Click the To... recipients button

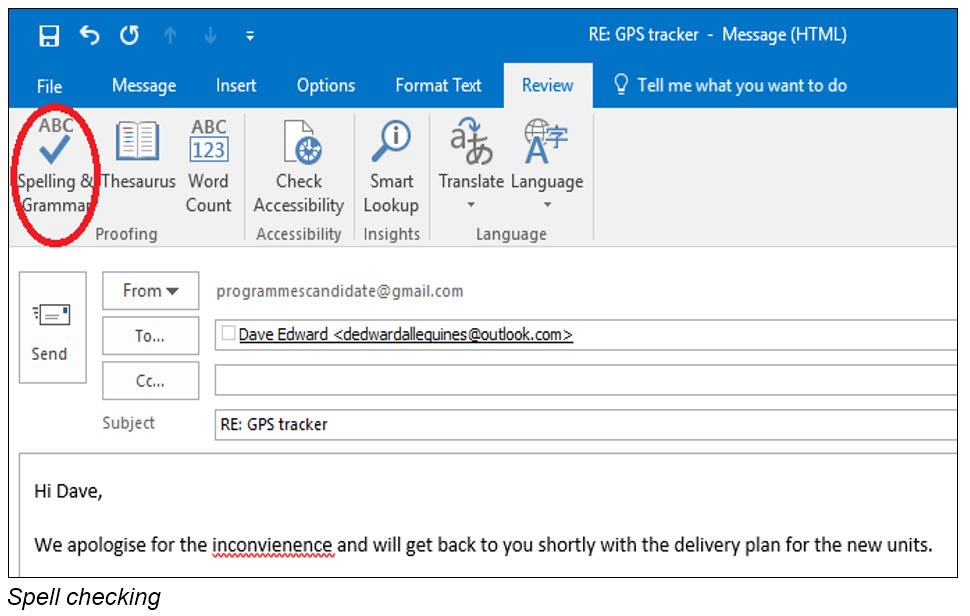click(150, 336)
